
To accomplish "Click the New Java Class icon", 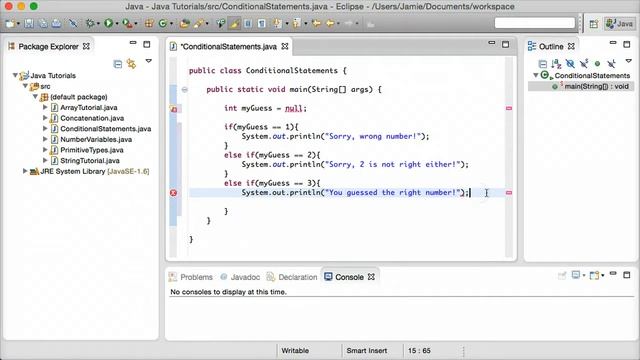I will pyautogui.click(x=162, y=24).
